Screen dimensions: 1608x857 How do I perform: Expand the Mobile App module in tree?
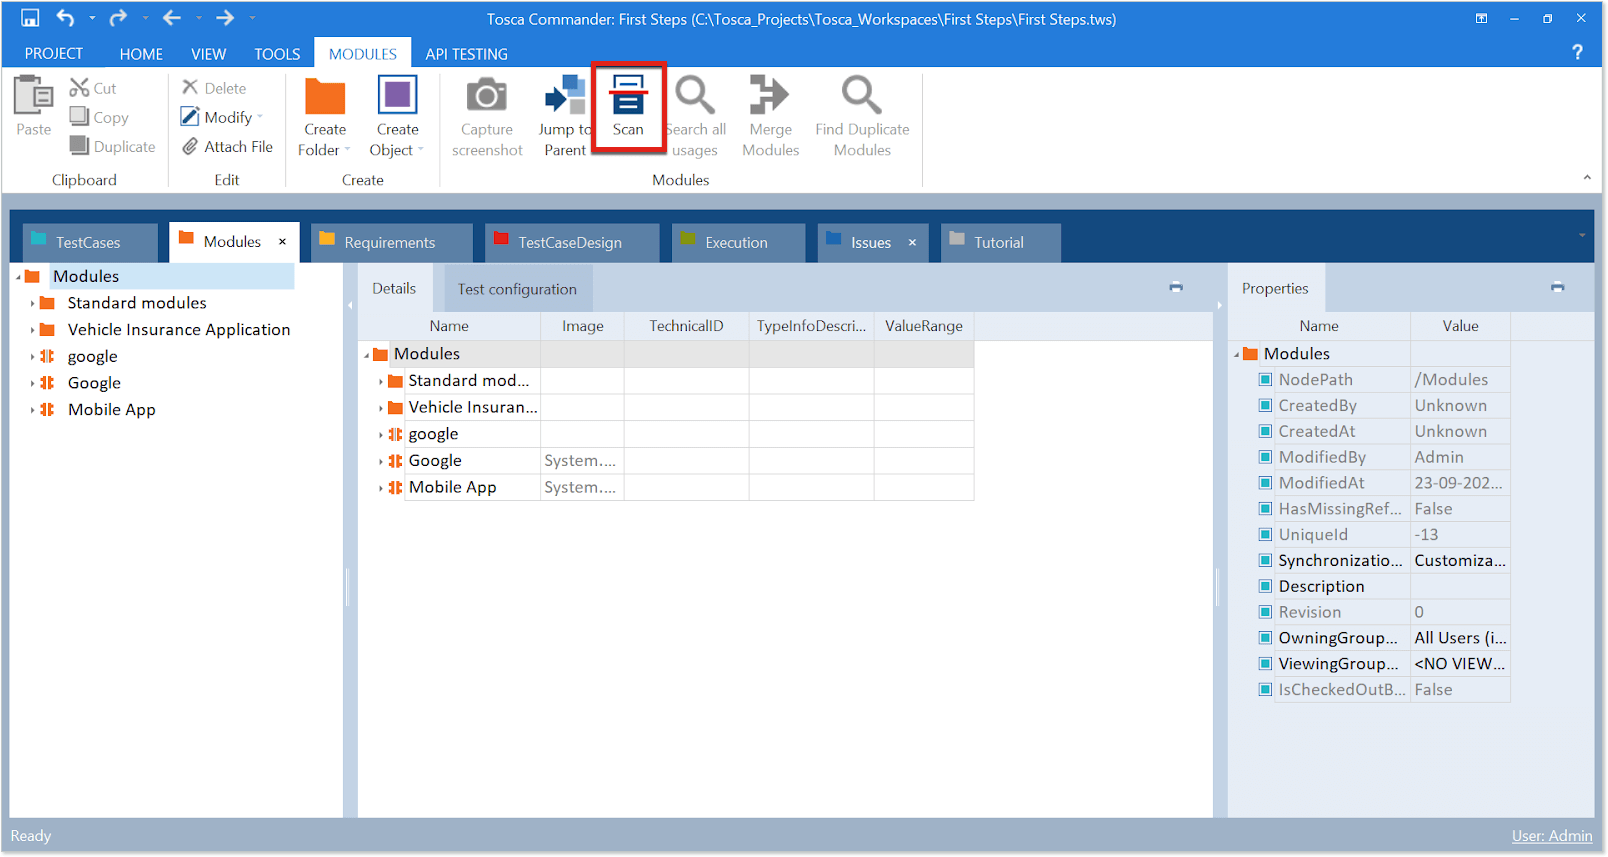point(32,410)
